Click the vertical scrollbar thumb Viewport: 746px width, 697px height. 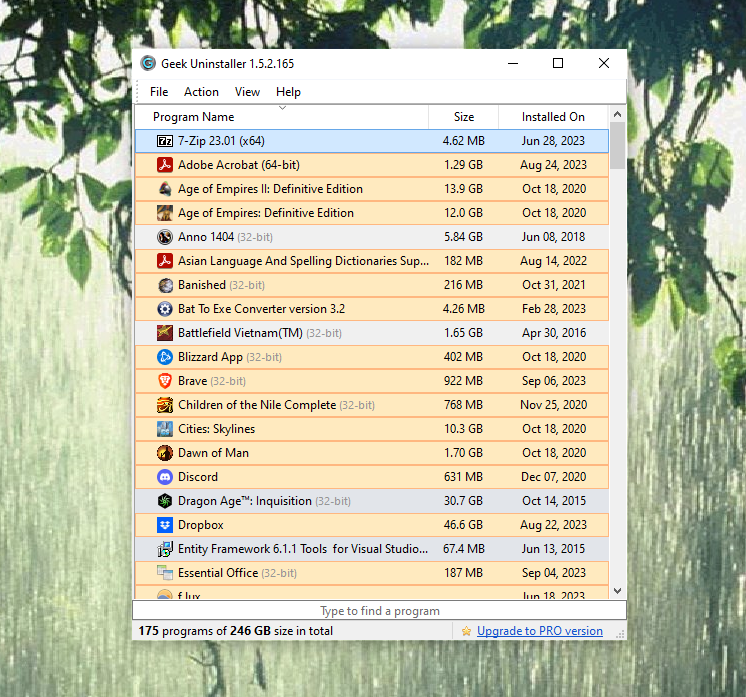(618, 146)
